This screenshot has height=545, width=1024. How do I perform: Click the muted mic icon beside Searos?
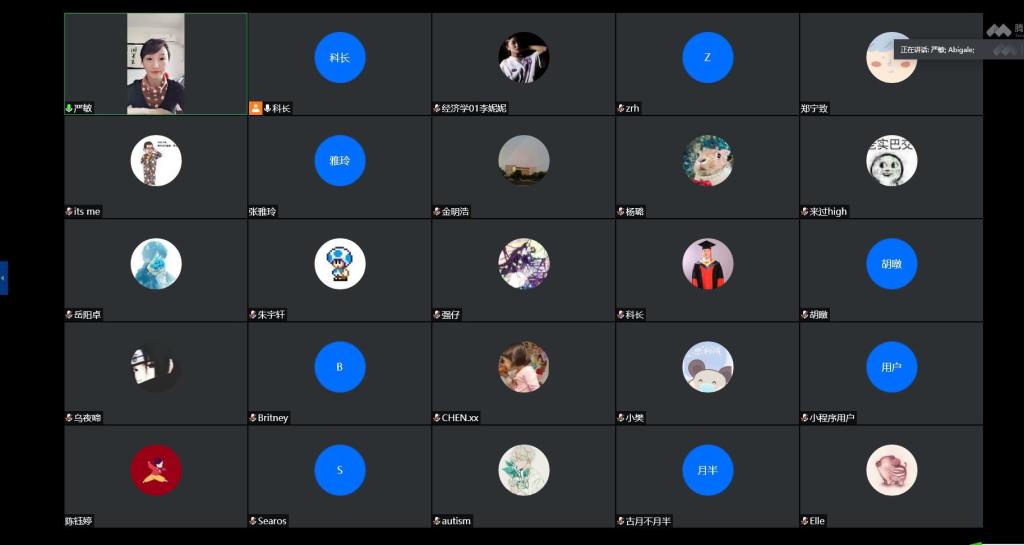coord(253,521)
